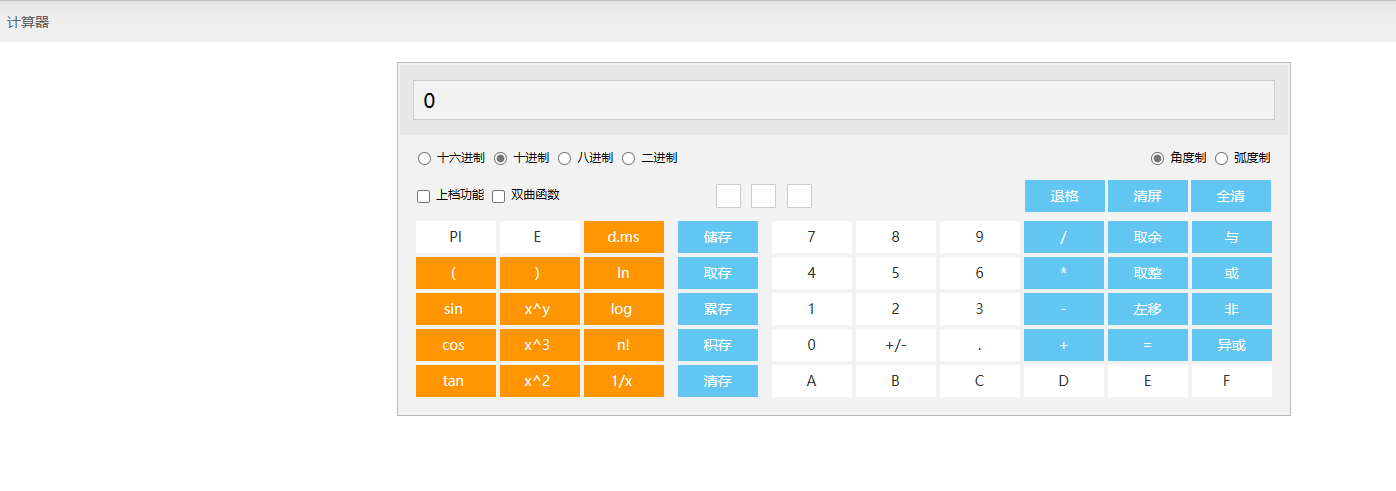1396x491 pixels.
Task: Click the x^y power button
Action: (x=539, y=309)
